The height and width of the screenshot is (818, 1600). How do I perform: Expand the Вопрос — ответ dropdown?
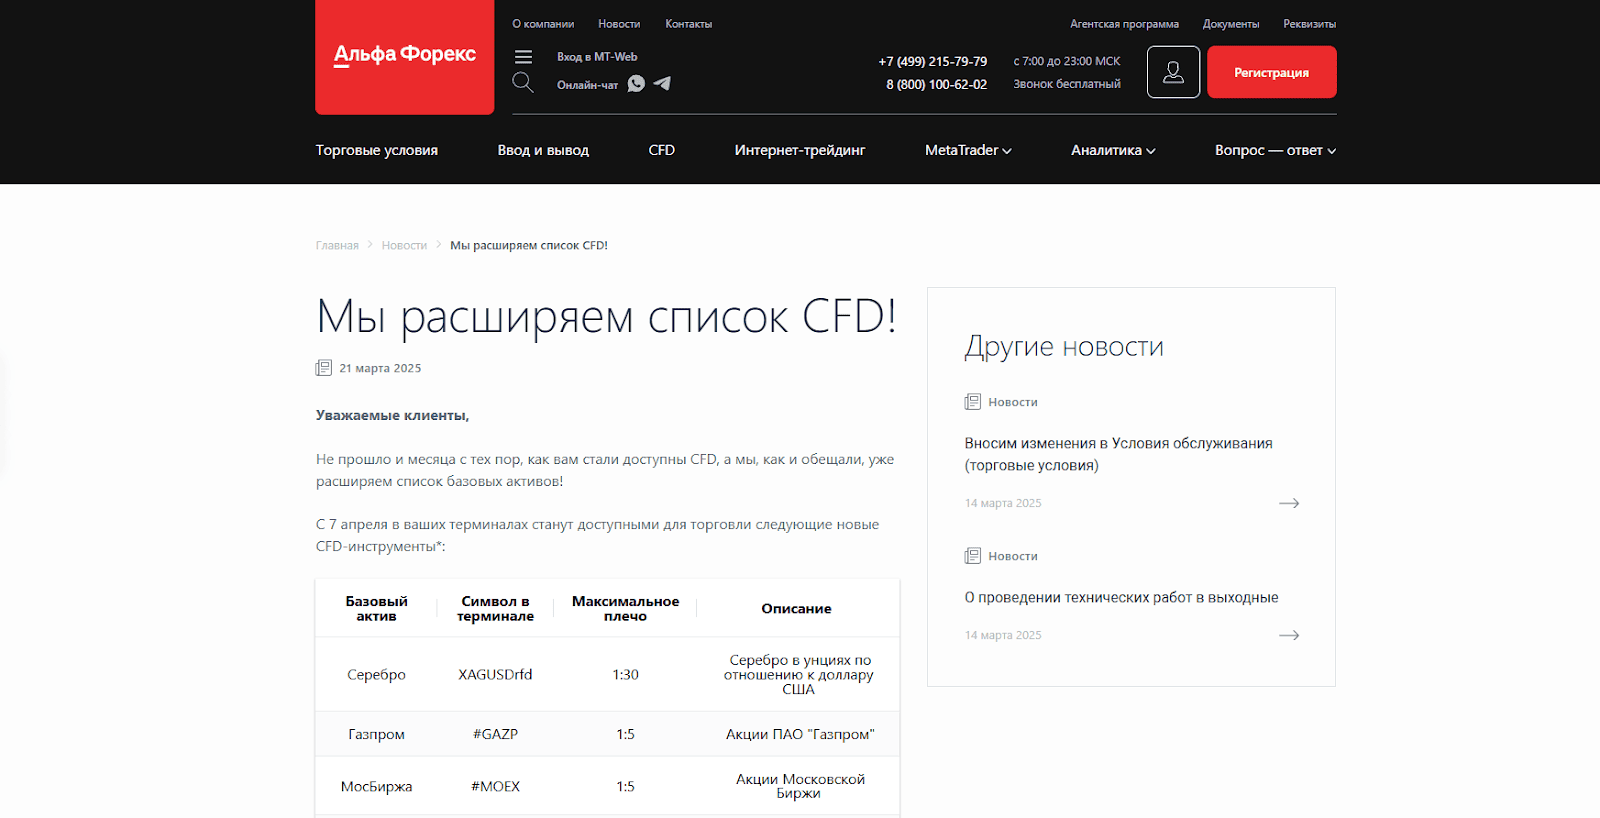1275,150
